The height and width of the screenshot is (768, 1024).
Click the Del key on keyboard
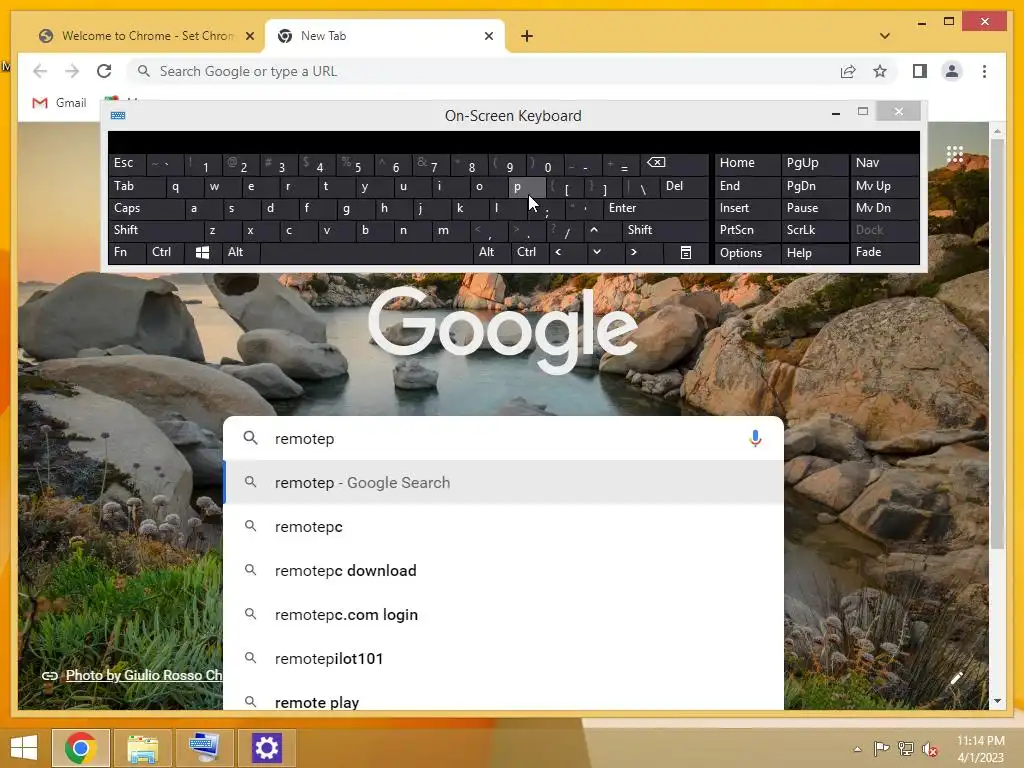(685, 187)
